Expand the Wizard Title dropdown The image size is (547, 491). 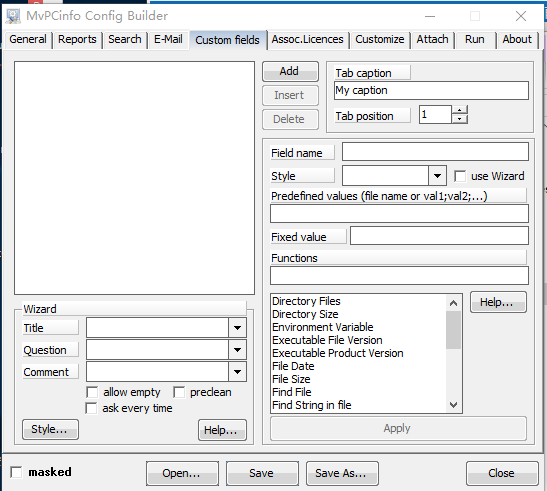[x=238, y=328]
